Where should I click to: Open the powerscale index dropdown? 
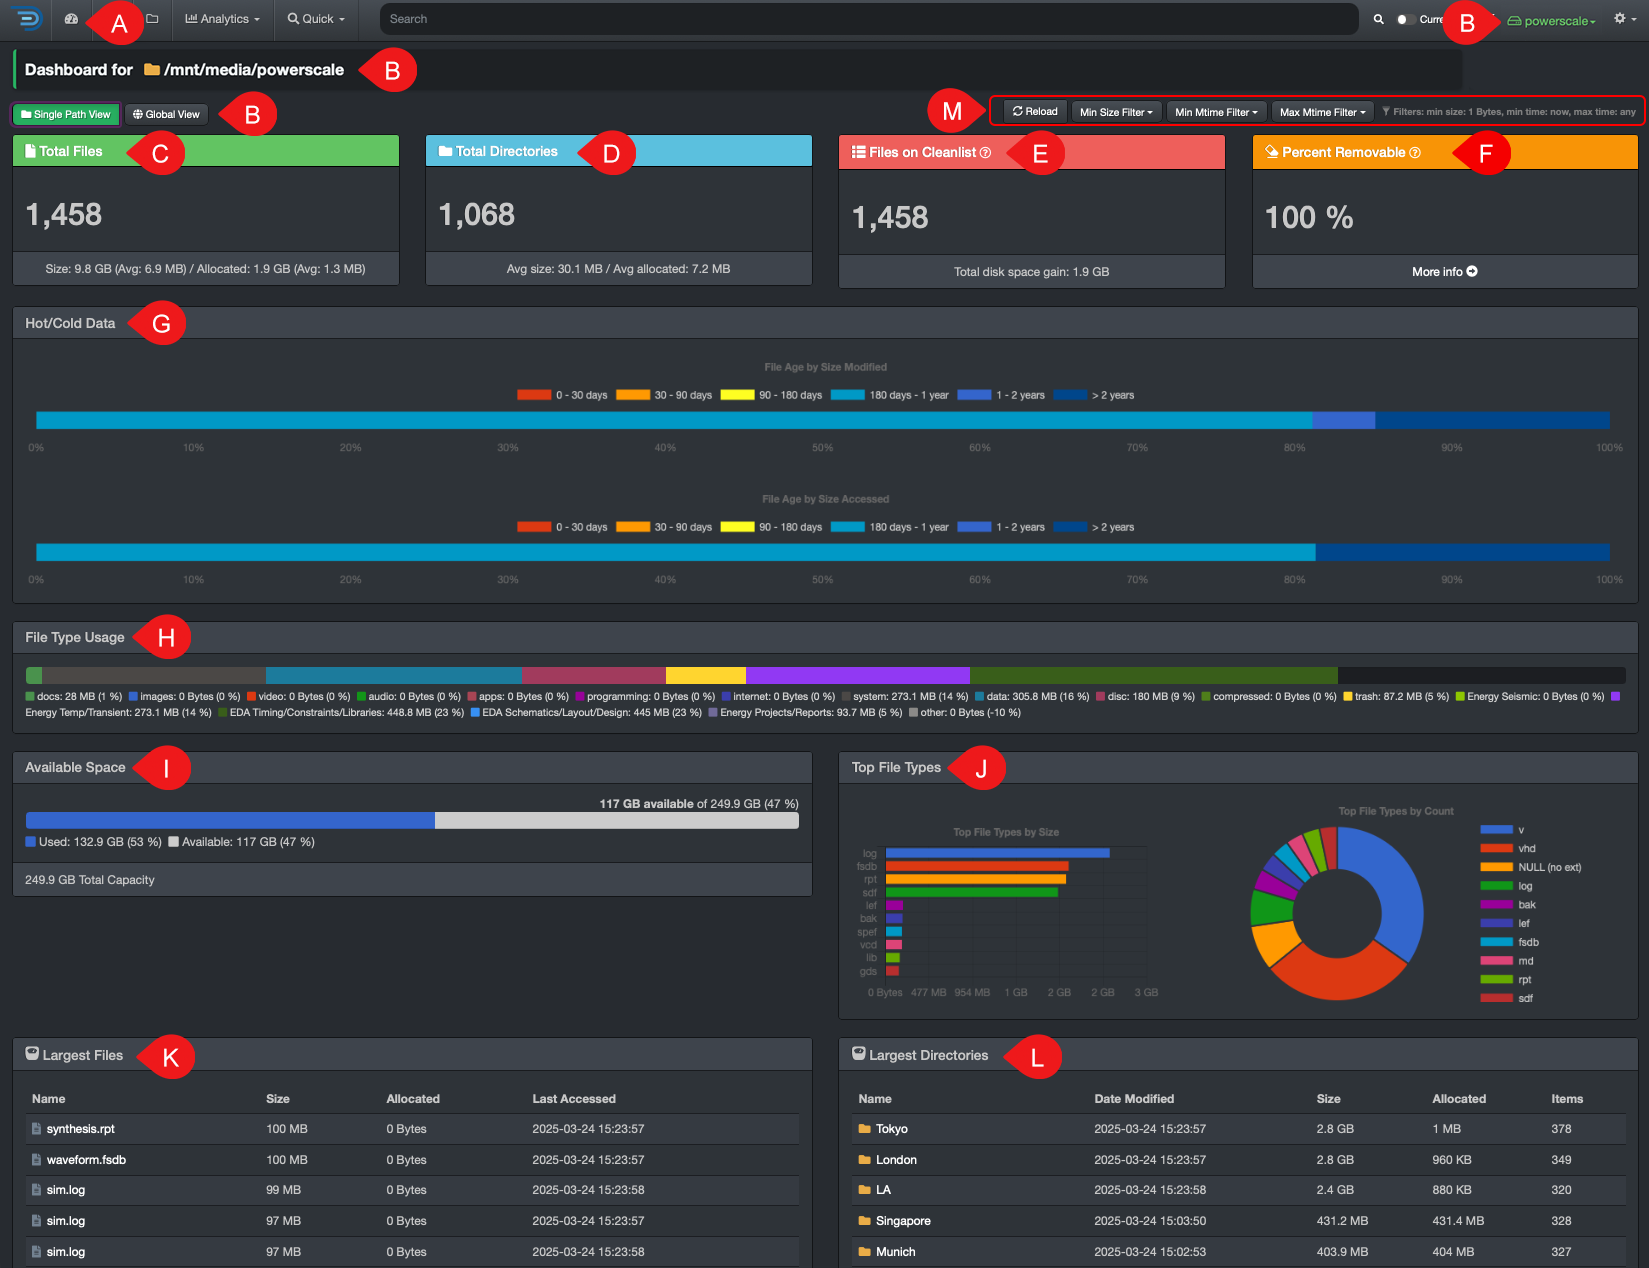point(1552,21)
